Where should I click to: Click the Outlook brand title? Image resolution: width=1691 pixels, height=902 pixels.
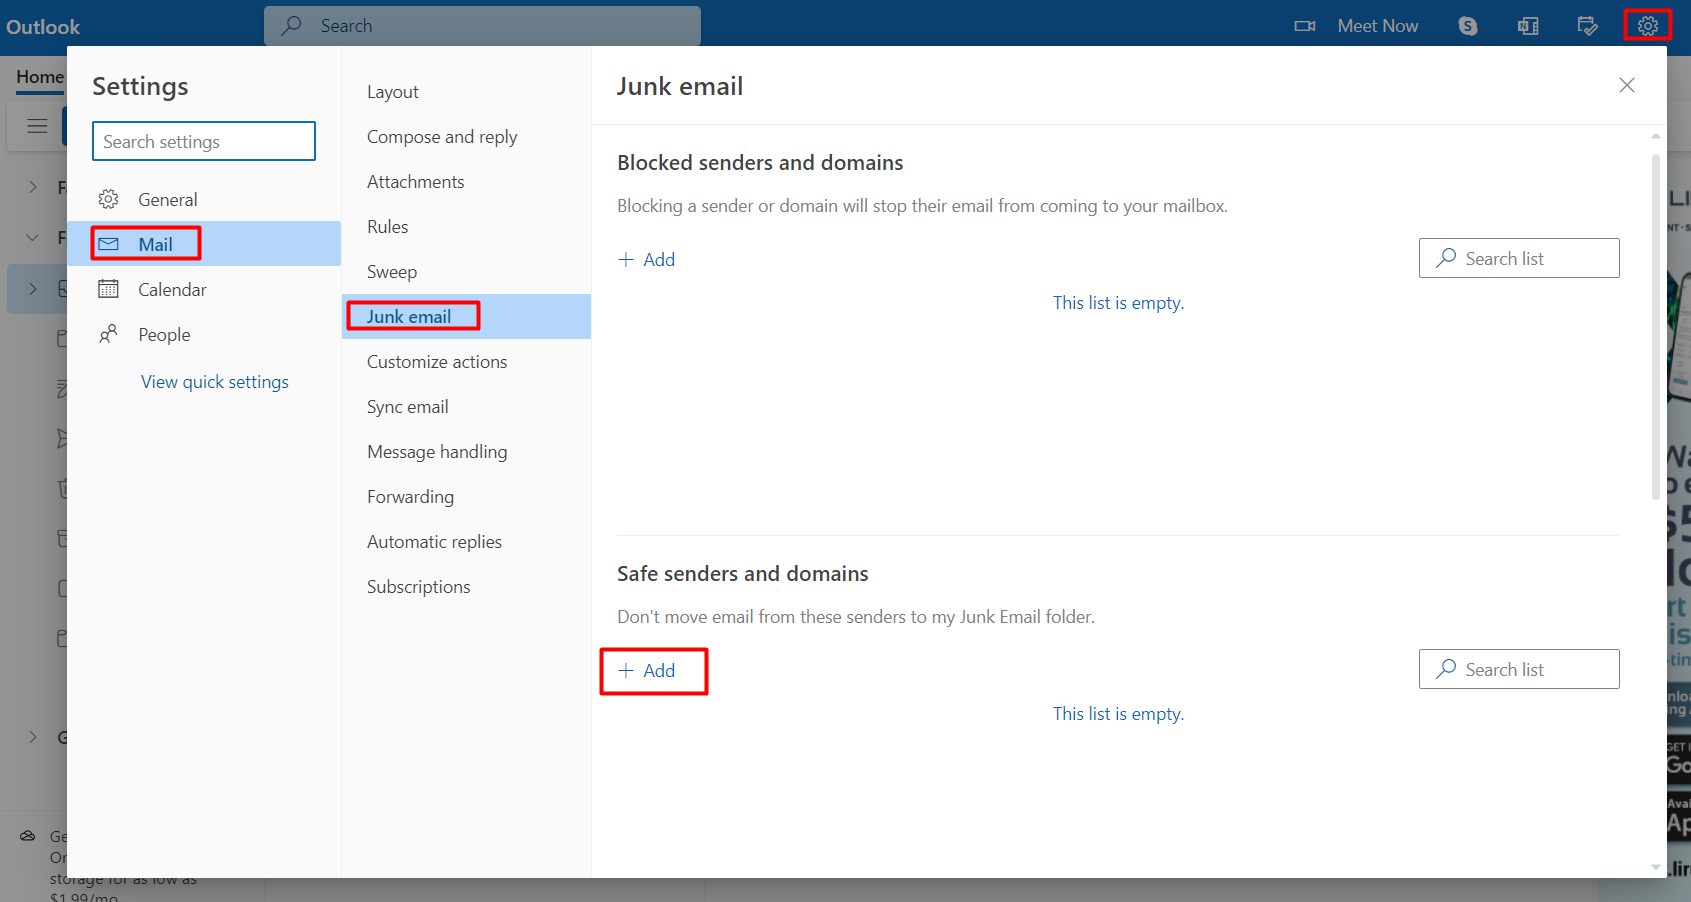pyautogui.click(x=43, y=27)
